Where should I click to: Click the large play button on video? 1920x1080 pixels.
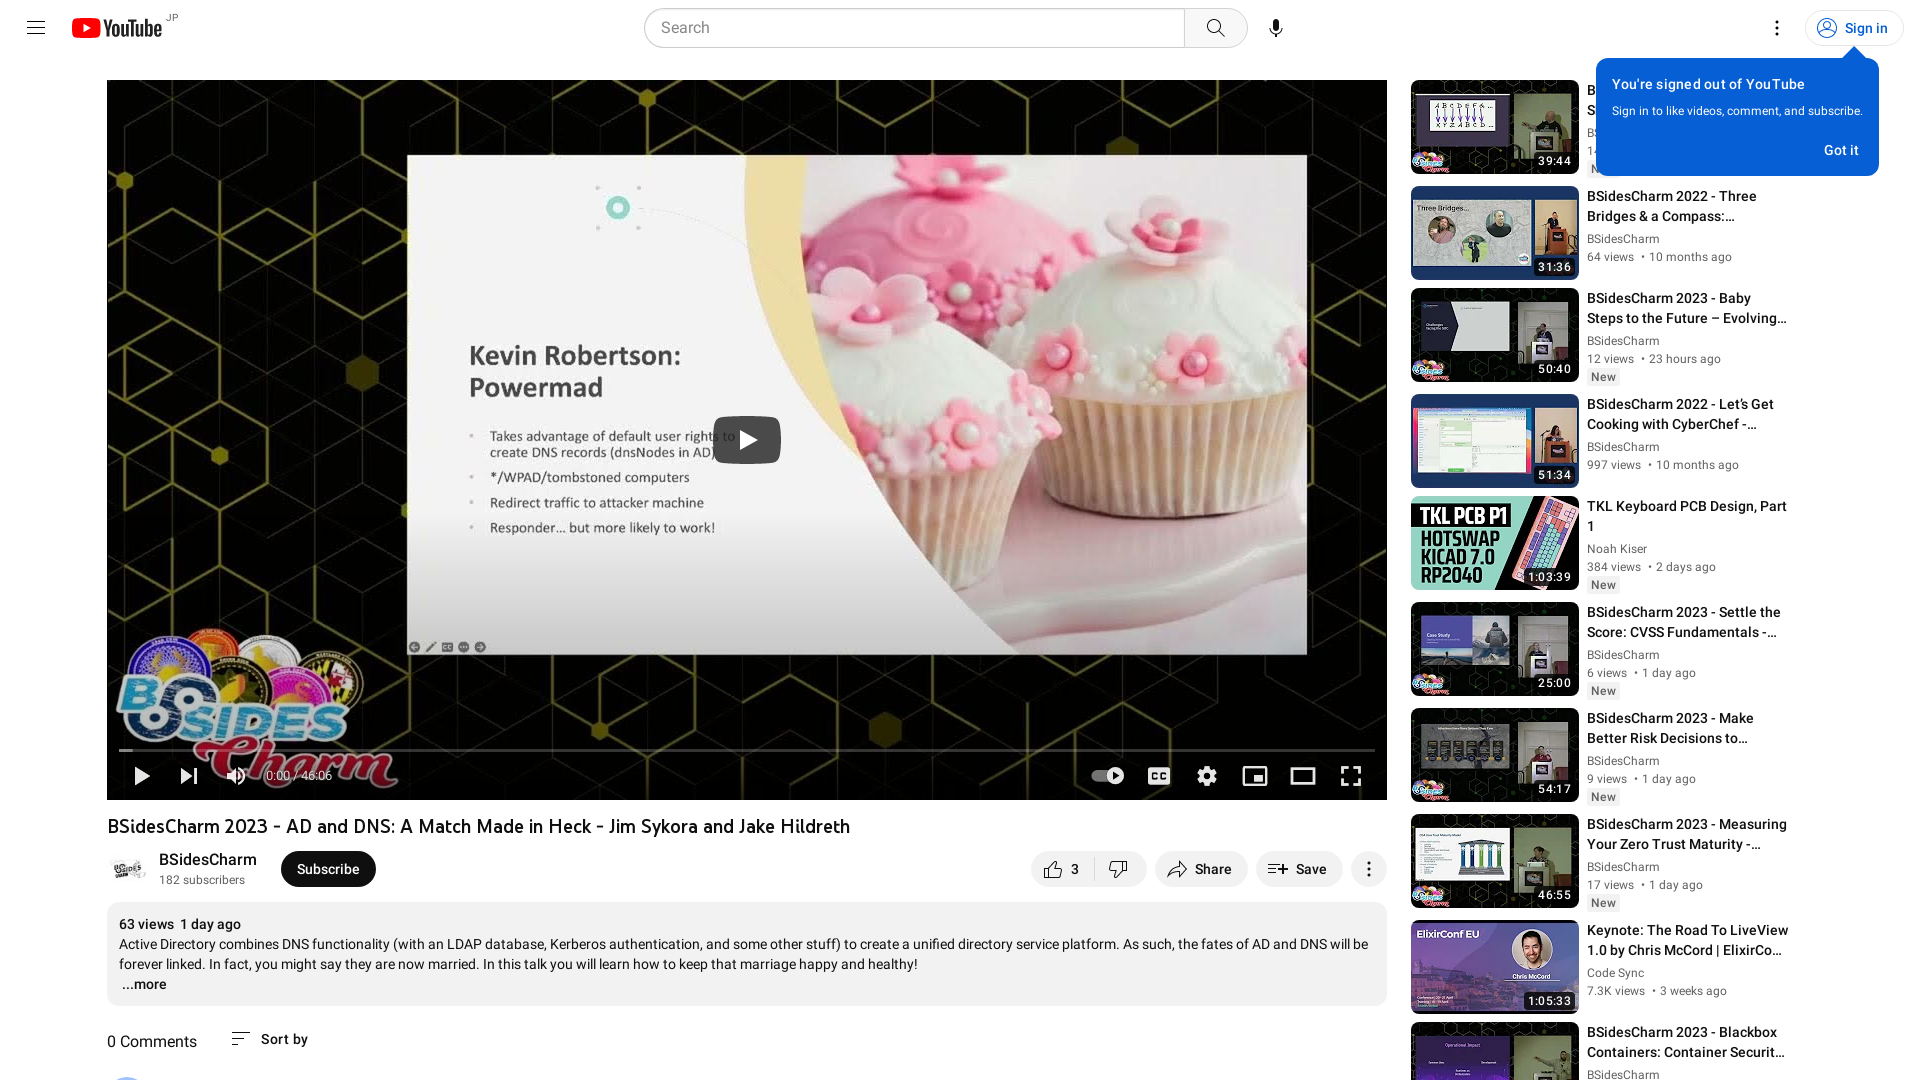coord(747,439)
